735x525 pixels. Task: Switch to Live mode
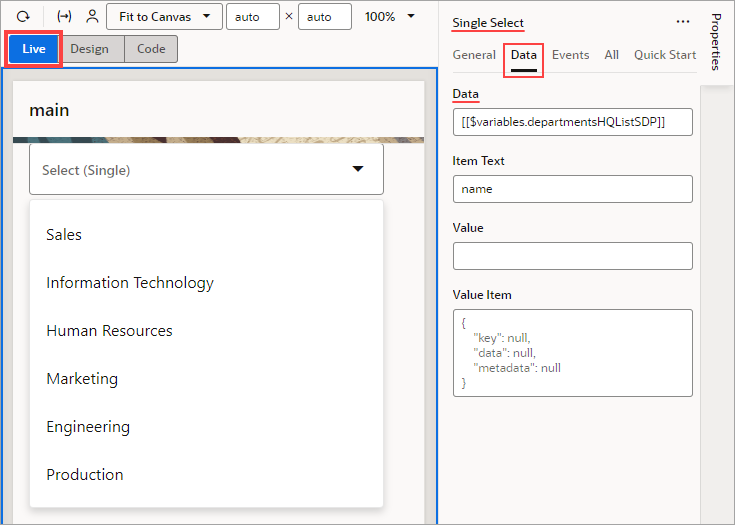click(x=34, y=49)
